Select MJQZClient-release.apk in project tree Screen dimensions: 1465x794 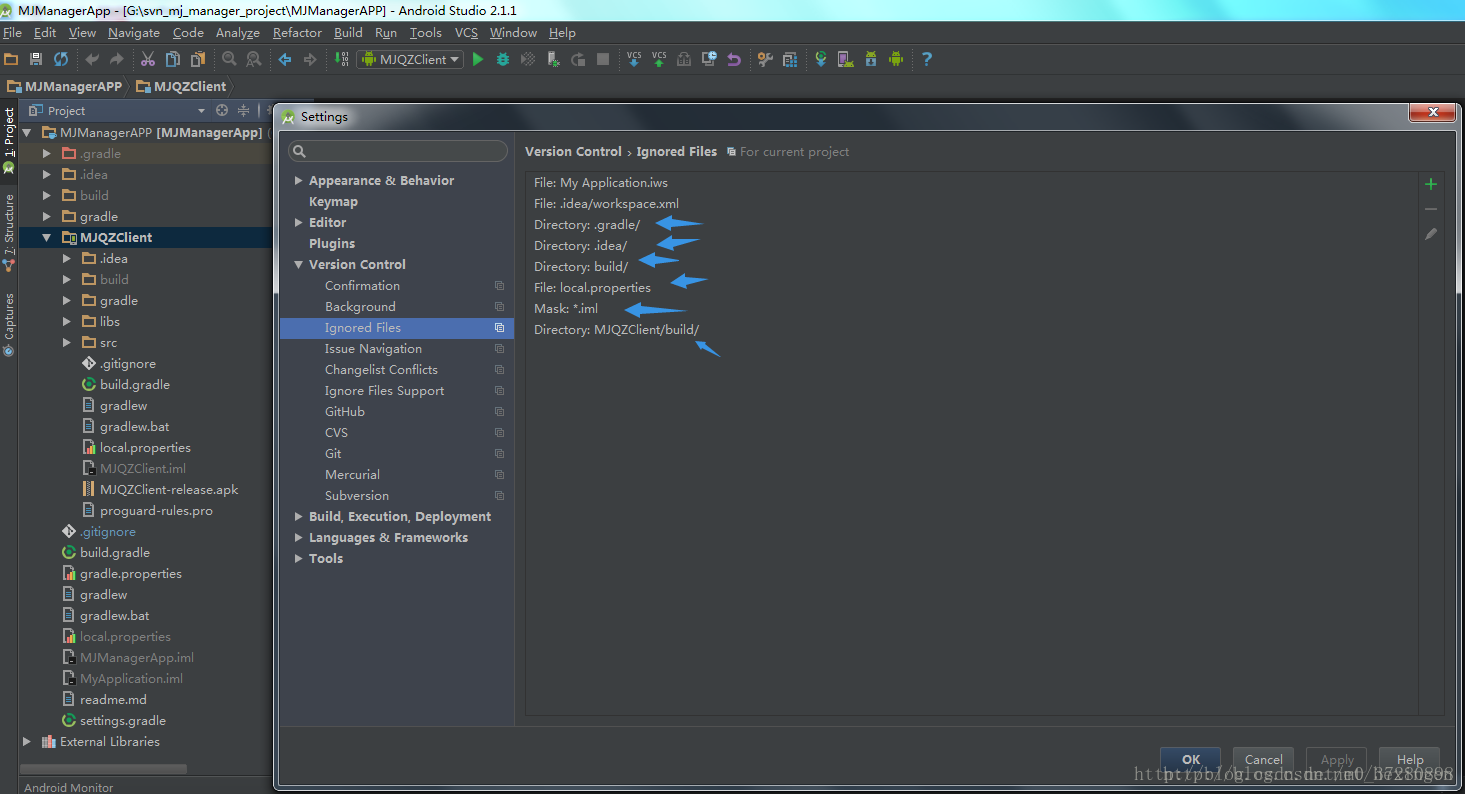pos(169,490)
